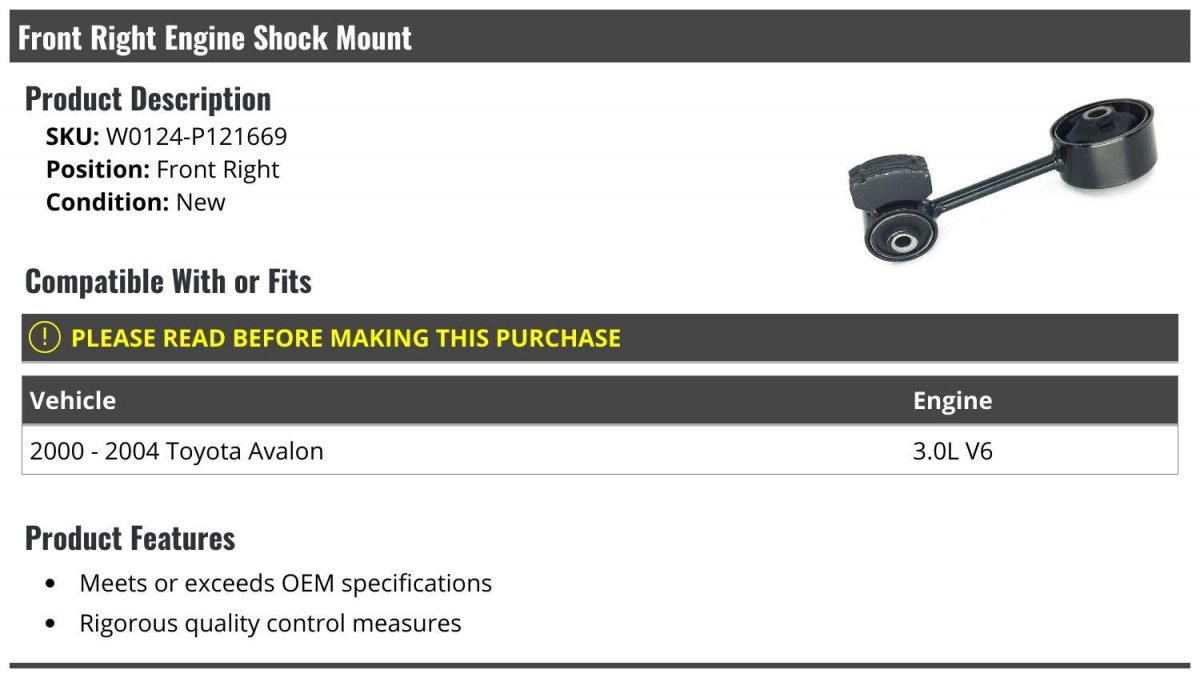Click the "Product Features" heading
Screen dimensions: 1200x678
(130, 538)
